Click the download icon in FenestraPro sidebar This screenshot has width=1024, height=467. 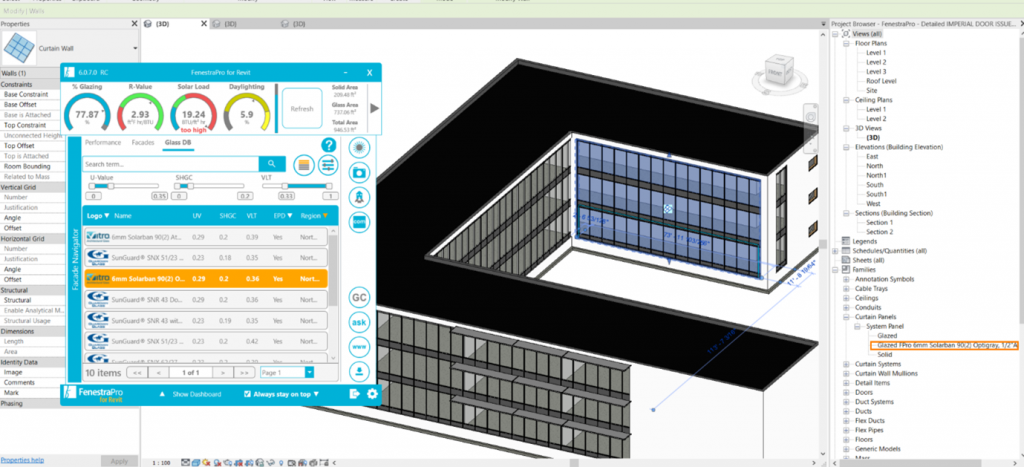point(359,372)
